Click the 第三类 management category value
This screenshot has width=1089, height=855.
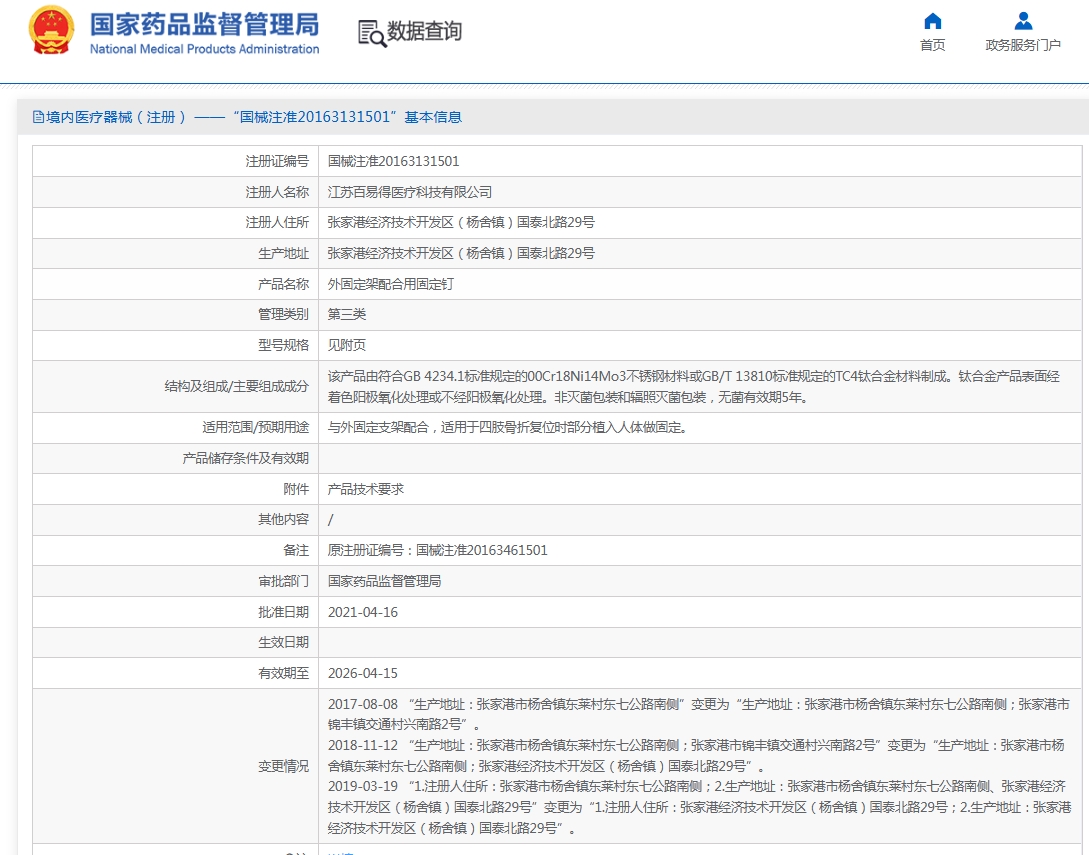(347, 314)
